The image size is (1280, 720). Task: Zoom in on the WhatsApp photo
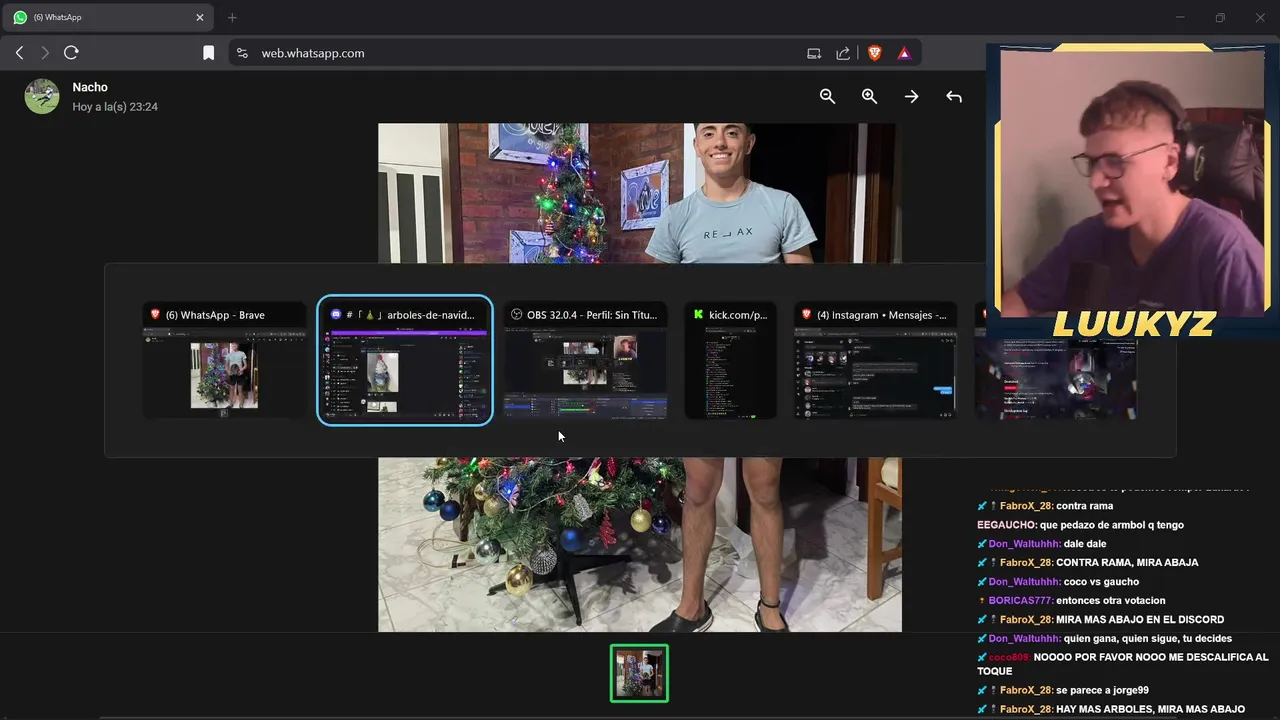tap(869, 96)
